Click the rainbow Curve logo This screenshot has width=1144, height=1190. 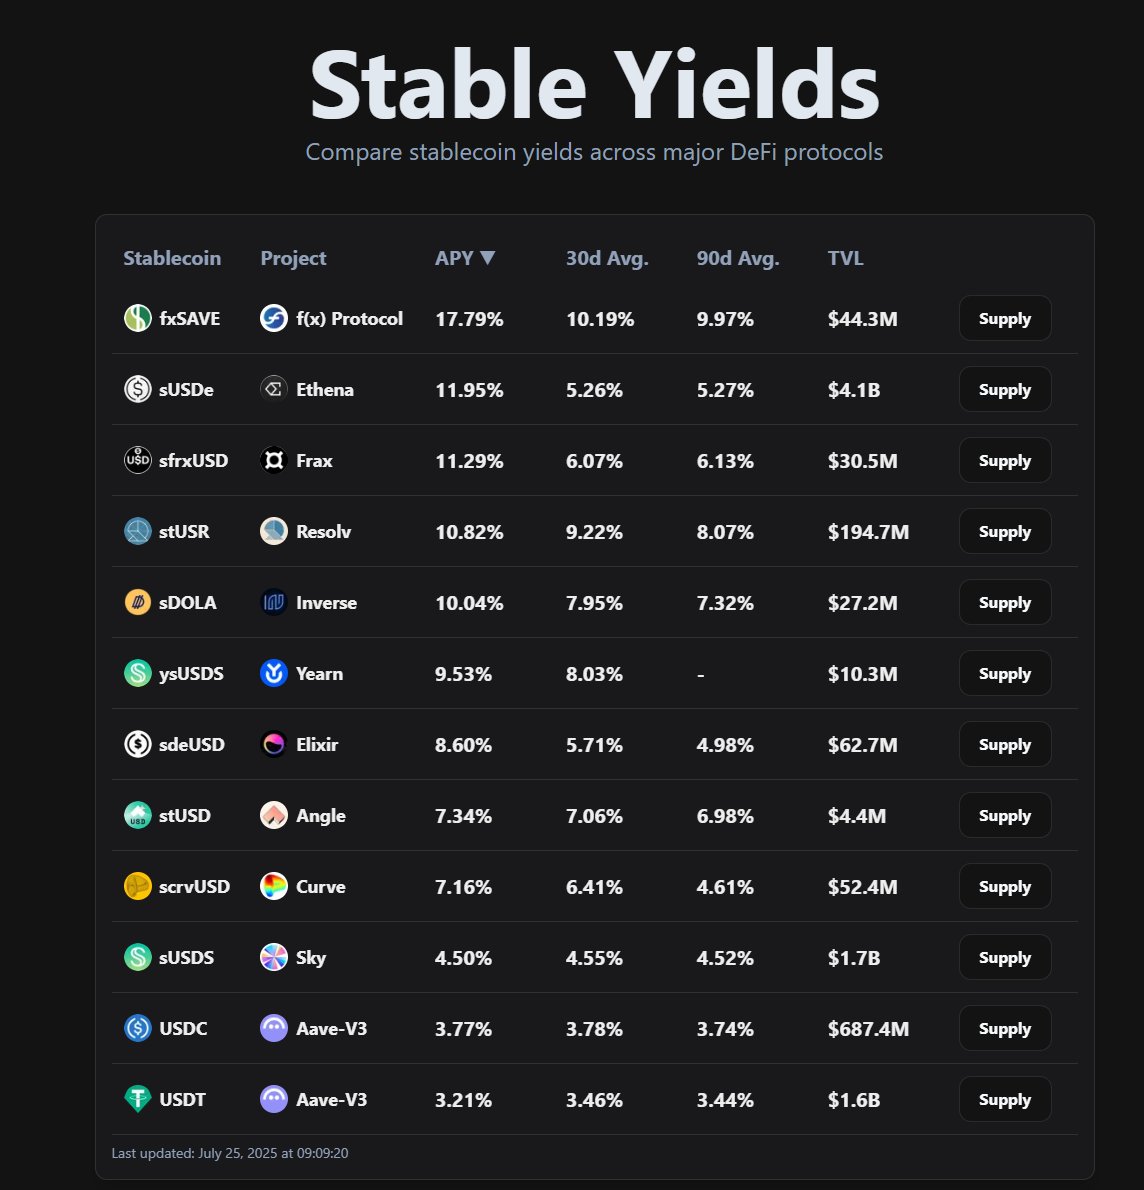(x=273, y=886)
